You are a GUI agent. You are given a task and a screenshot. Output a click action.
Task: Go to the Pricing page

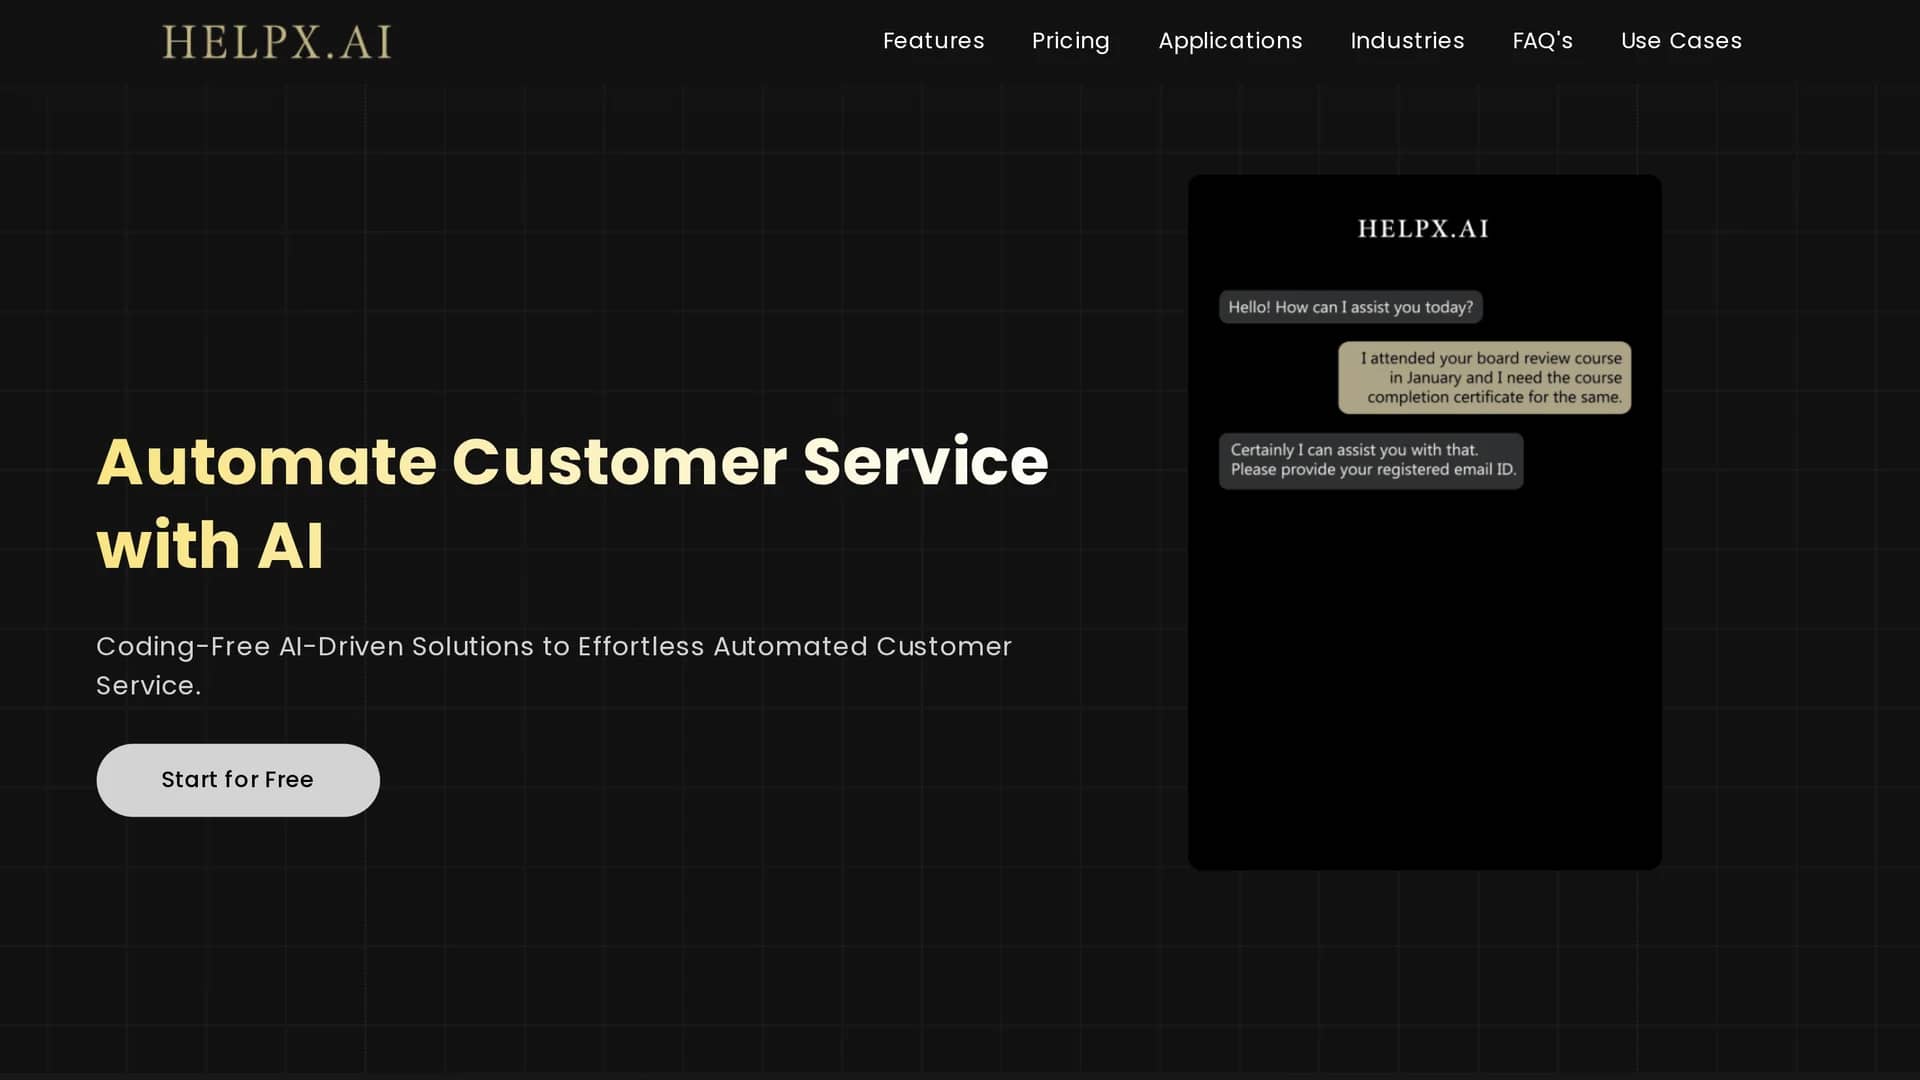[1070, 41]
